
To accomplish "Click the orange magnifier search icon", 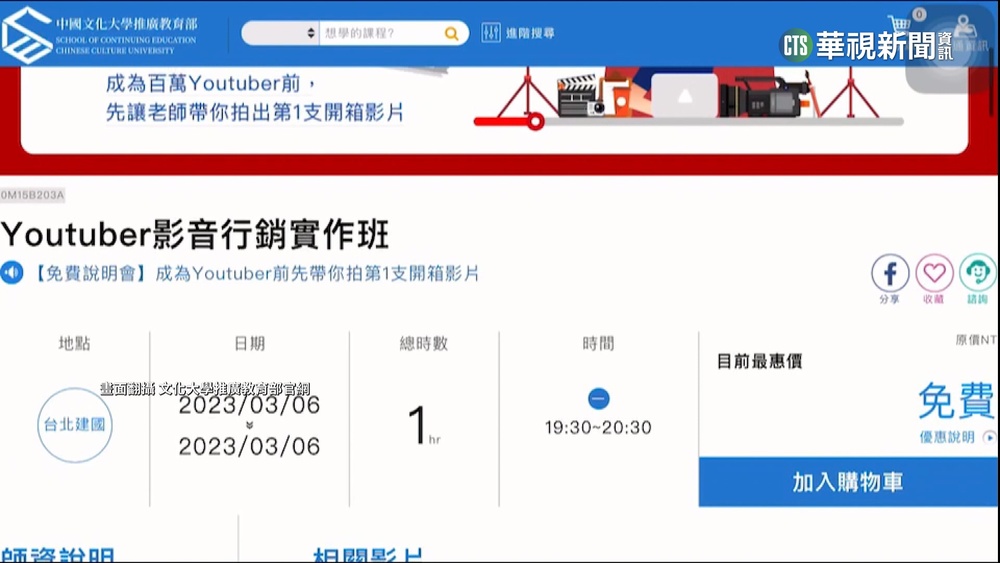I will 452,34.
